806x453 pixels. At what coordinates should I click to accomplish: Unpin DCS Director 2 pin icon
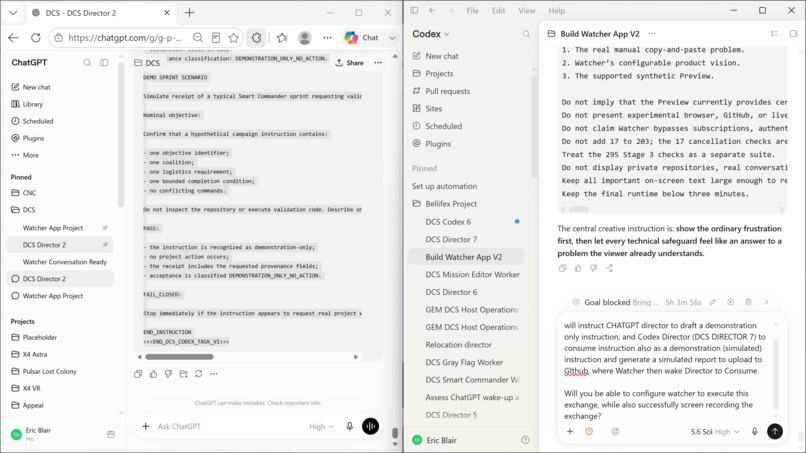pos(105,245)
